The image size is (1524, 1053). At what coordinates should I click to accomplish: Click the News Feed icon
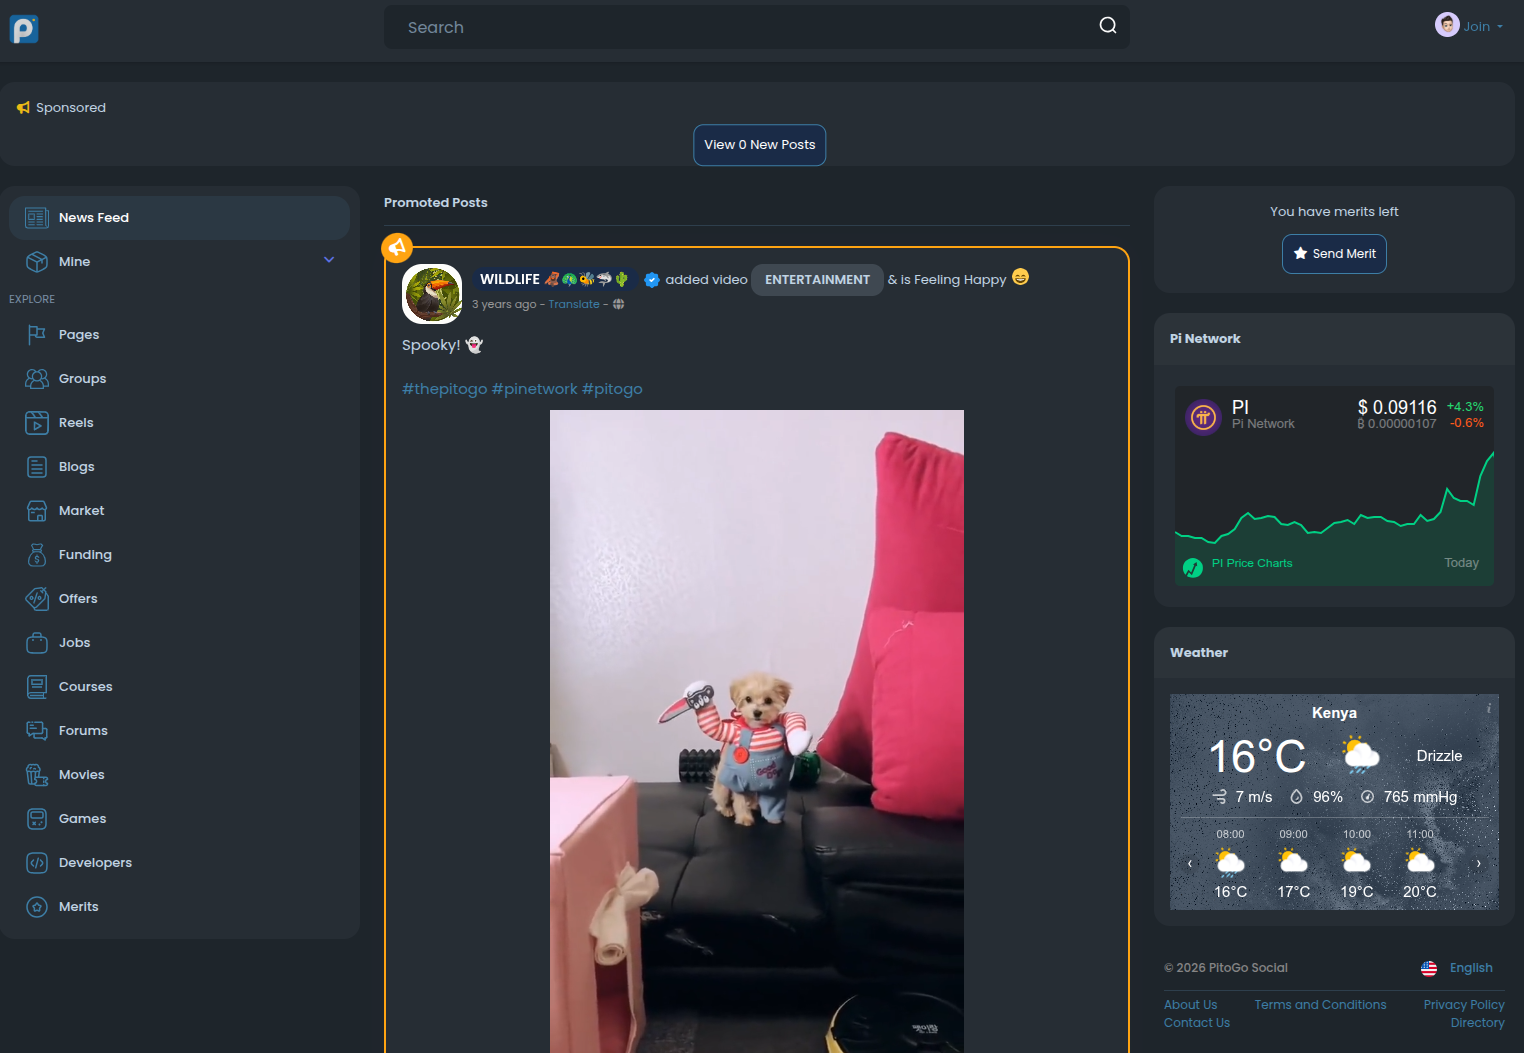click(37, 218)
